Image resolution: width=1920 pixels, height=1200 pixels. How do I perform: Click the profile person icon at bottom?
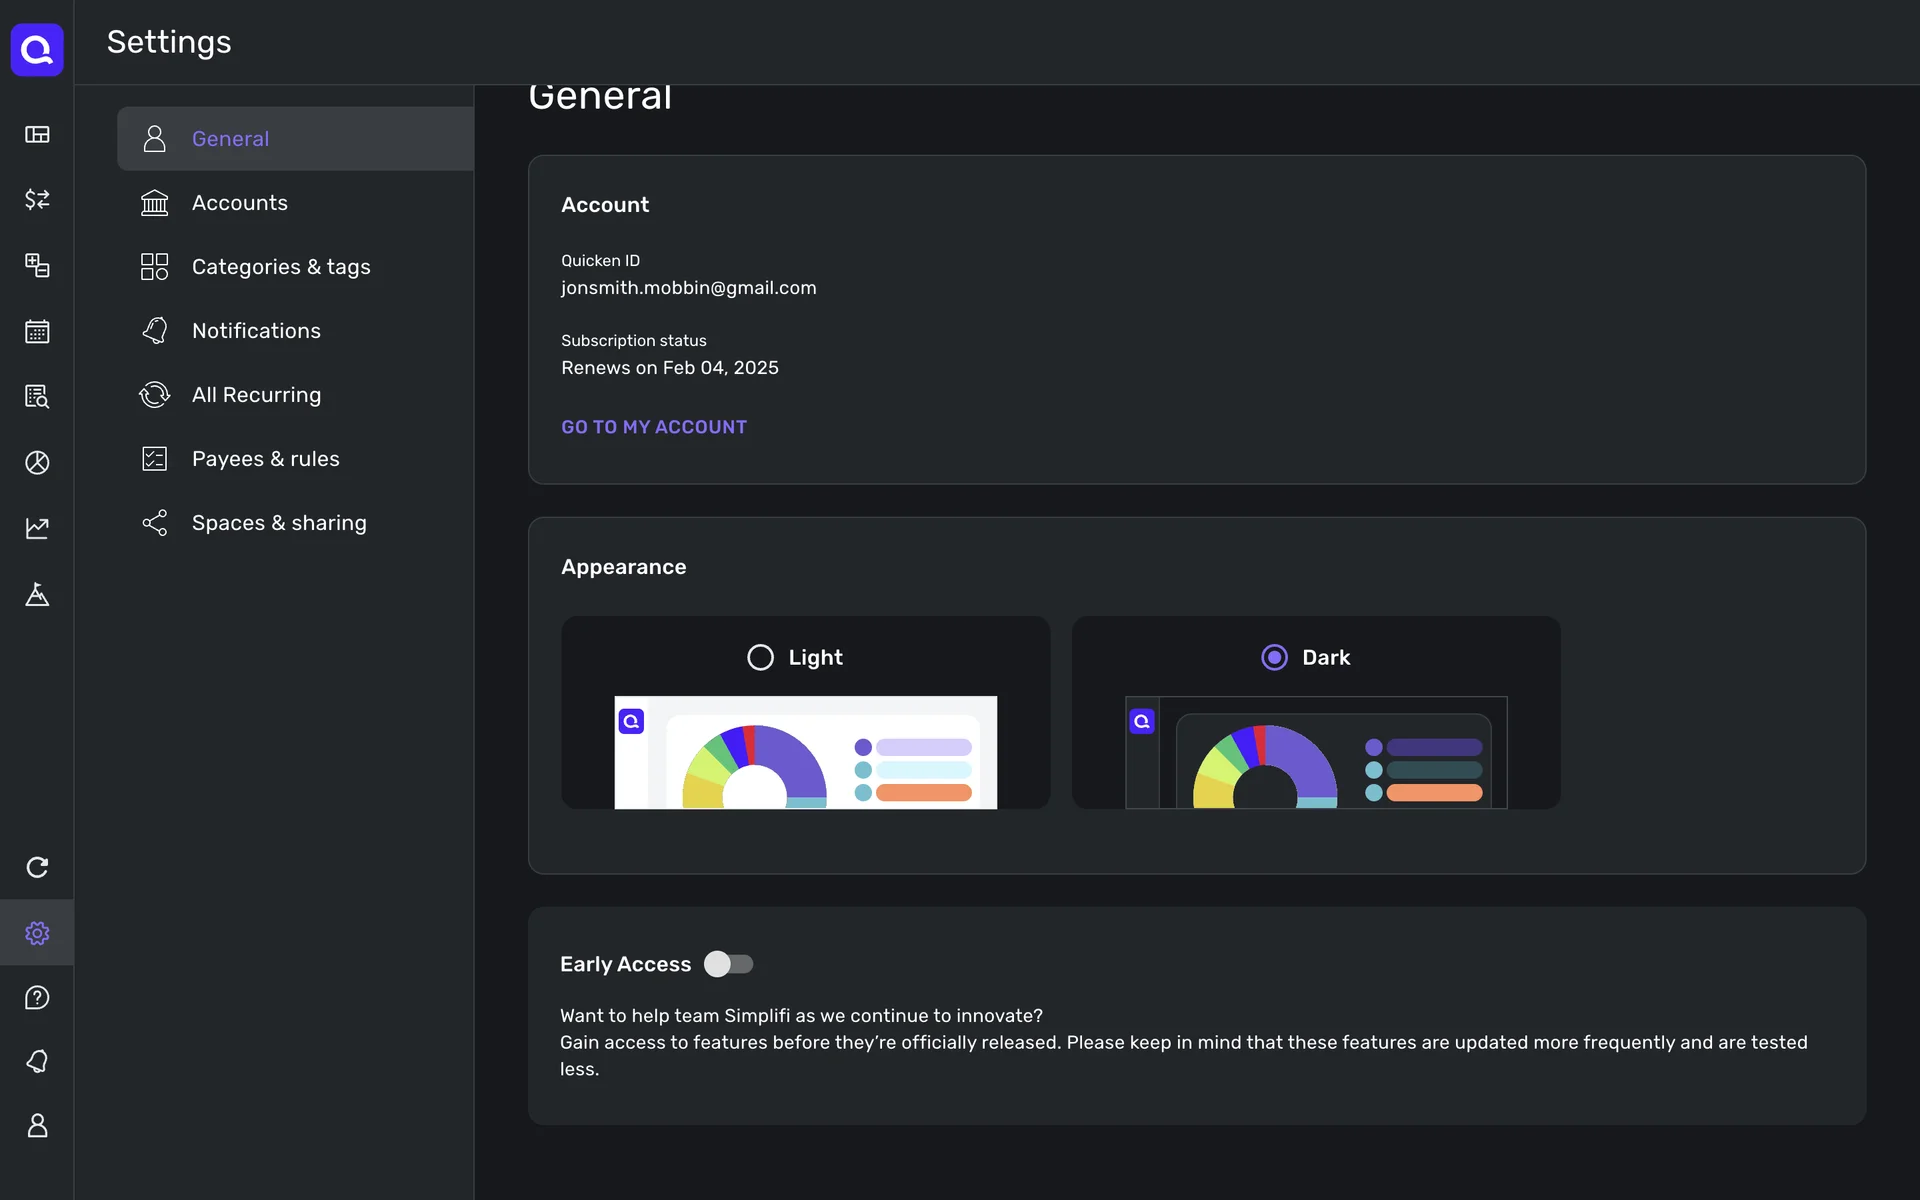[37, 1125]
